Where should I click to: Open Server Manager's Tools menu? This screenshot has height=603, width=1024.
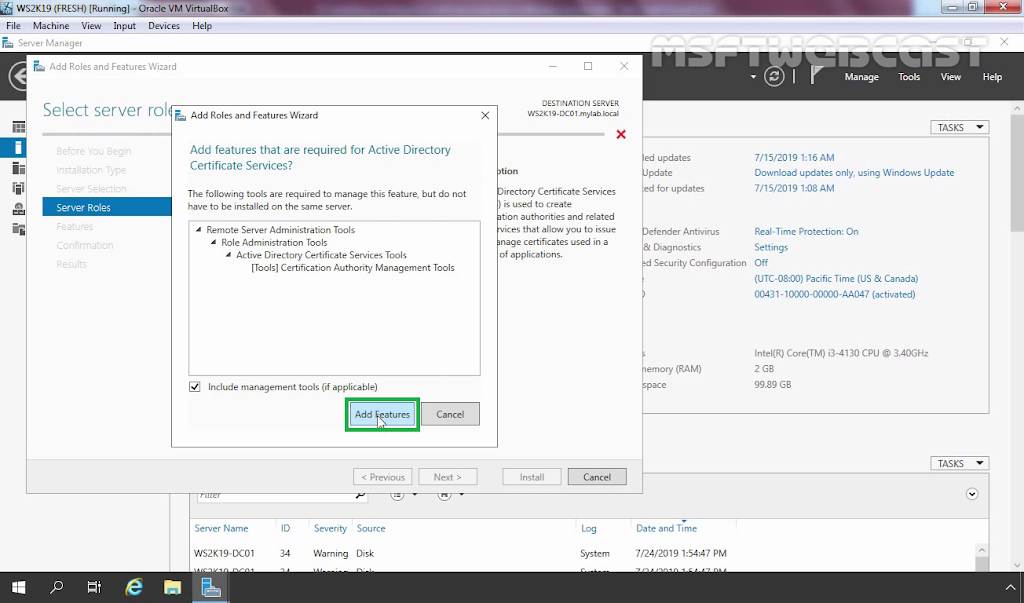[x=909, y=76]
